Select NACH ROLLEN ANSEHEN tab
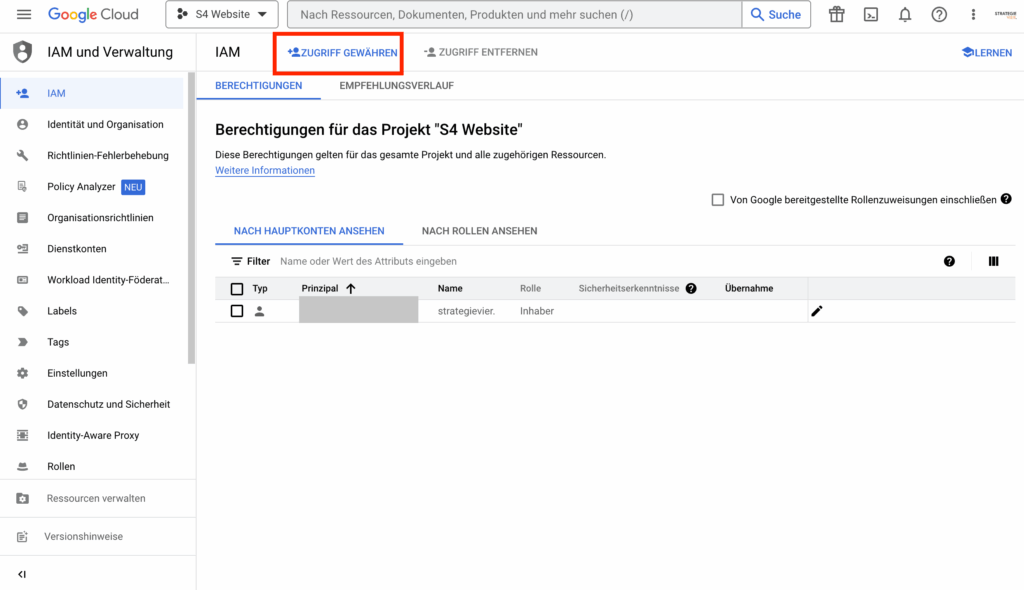Screen dimensions: 1024x590 [x=479, y=231]
